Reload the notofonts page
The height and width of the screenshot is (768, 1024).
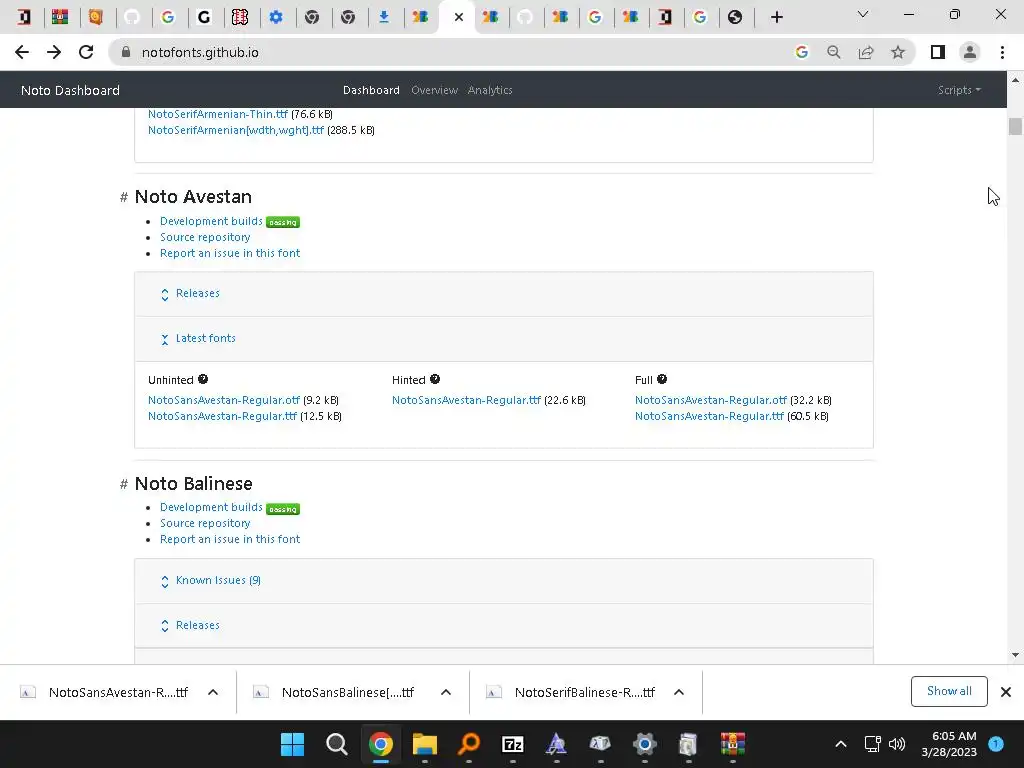(86, 52)
